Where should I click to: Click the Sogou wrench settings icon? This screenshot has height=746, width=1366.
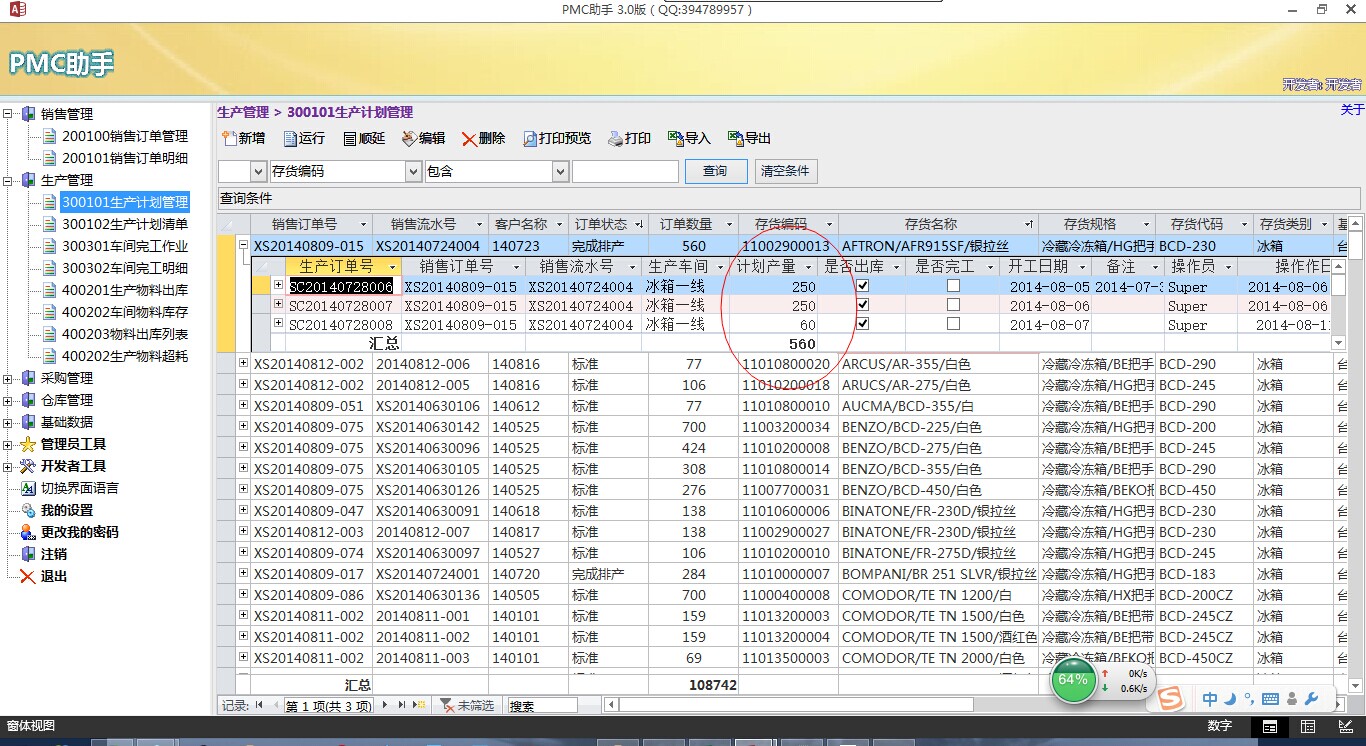[1312, 699]
